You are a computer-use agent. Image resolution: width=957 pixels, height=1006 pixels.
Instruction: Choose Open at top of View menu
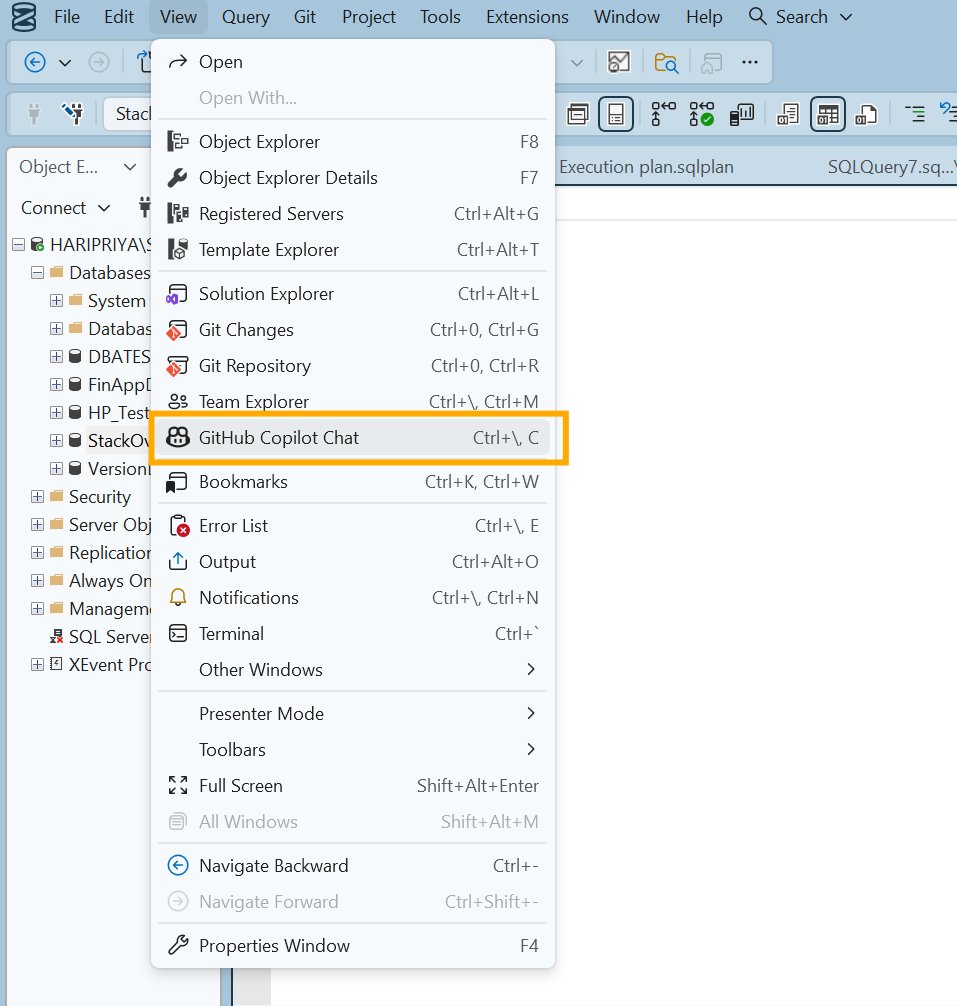(353, 62)
